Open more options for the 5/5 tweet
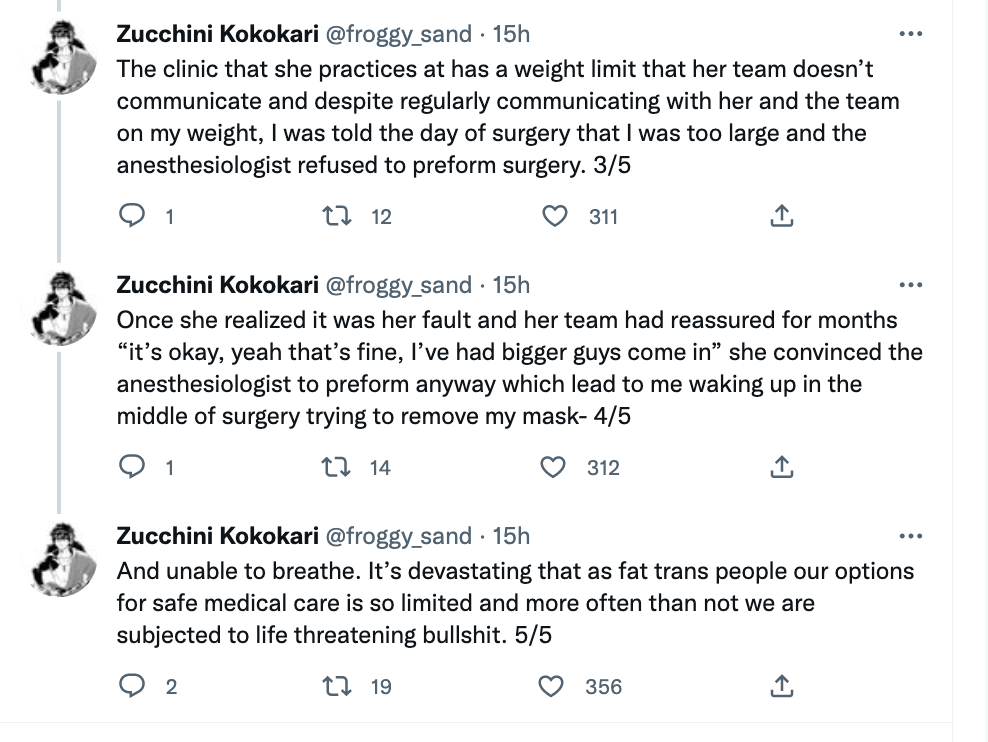The image size is (988, 742). (x=910, y=537)
